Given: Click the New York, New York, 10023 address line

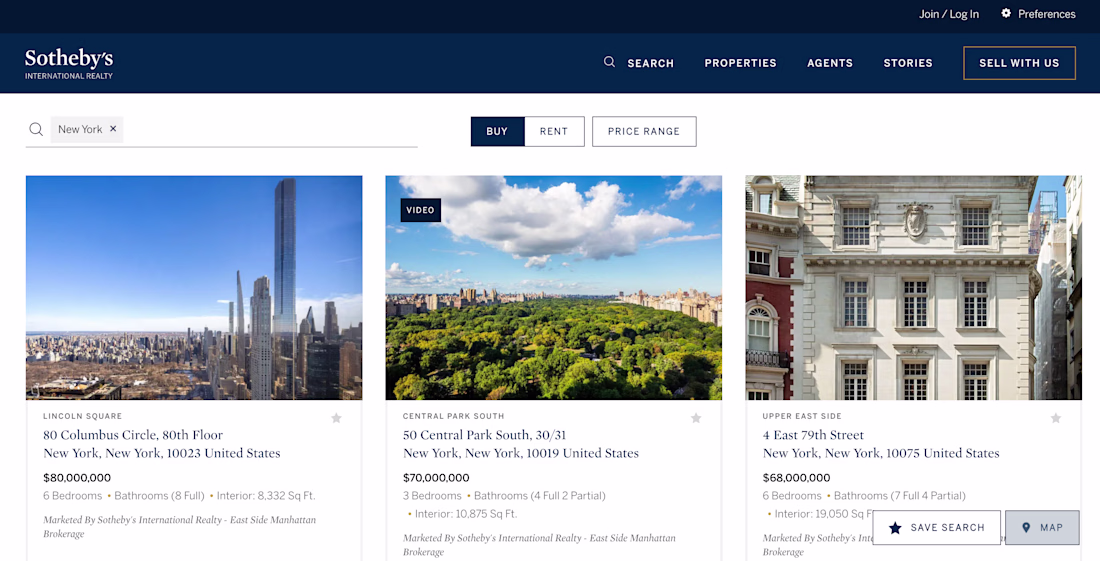Looking at the screenshot, I should coord(162,453).
